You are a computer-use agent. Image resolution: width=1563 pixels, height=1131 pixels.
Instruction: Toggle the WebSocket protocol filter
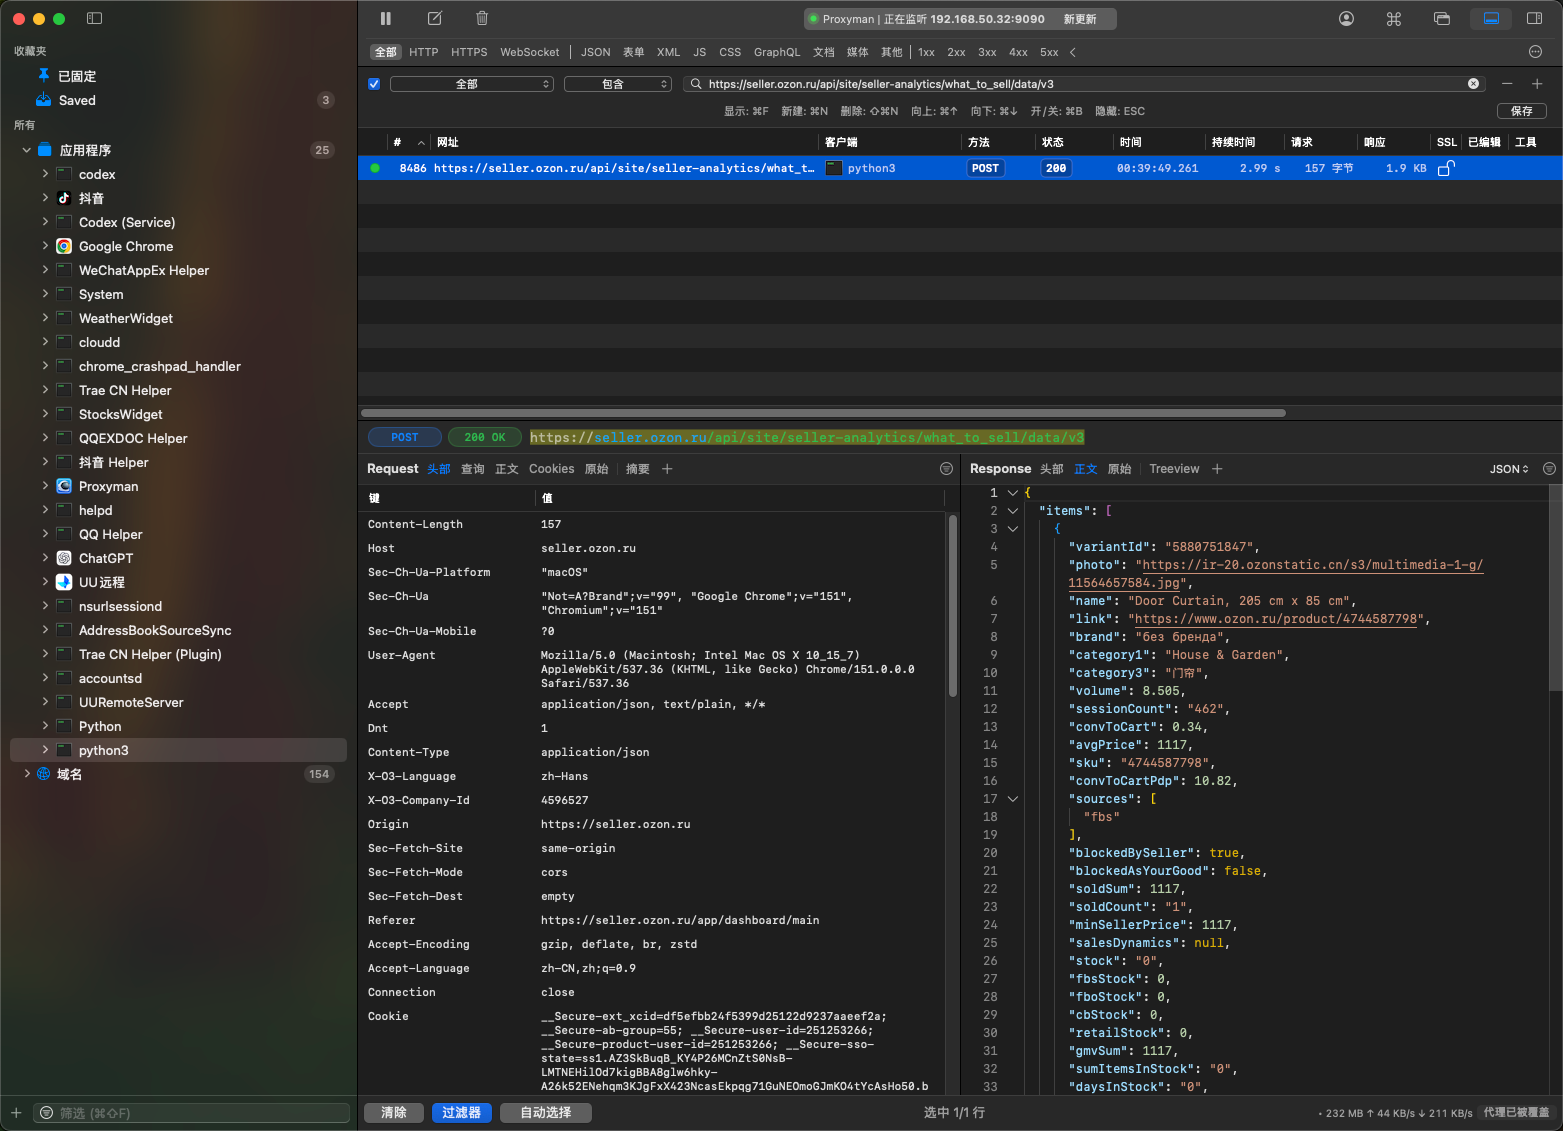[530, 52]
